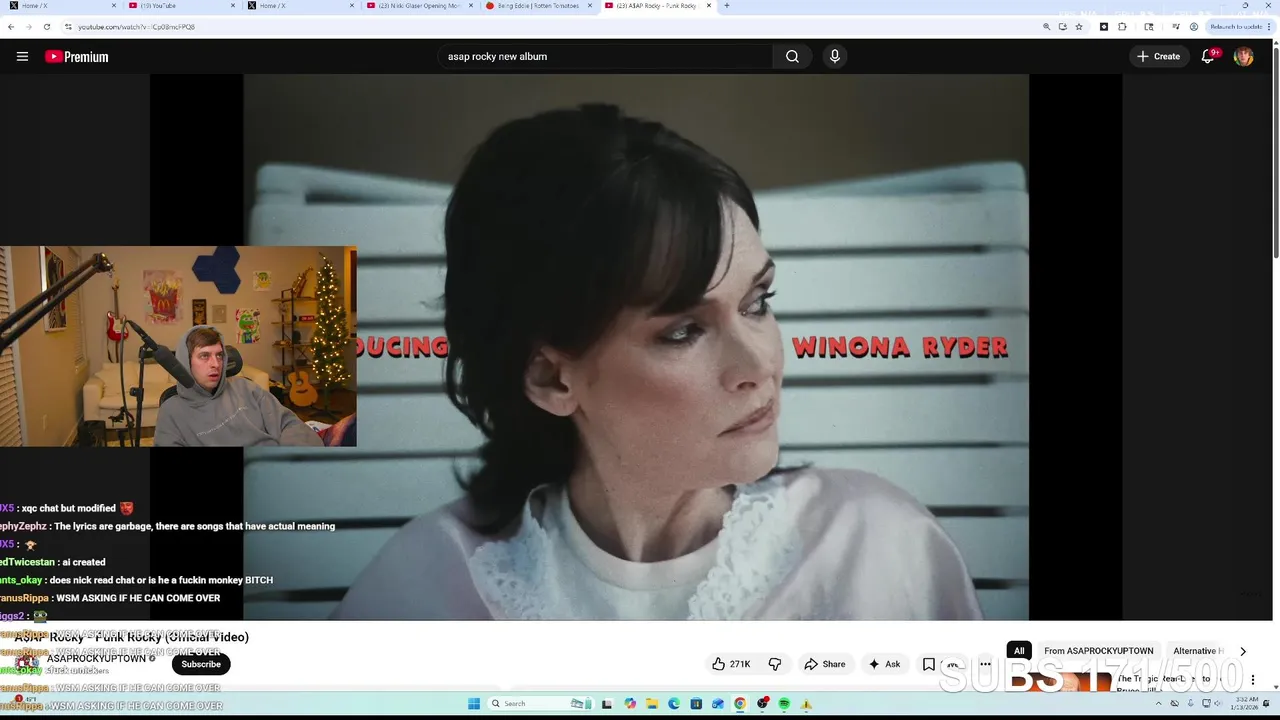Reload the page
The width and height of the screenshot is (1280, 720).
(x=46, y=27)
